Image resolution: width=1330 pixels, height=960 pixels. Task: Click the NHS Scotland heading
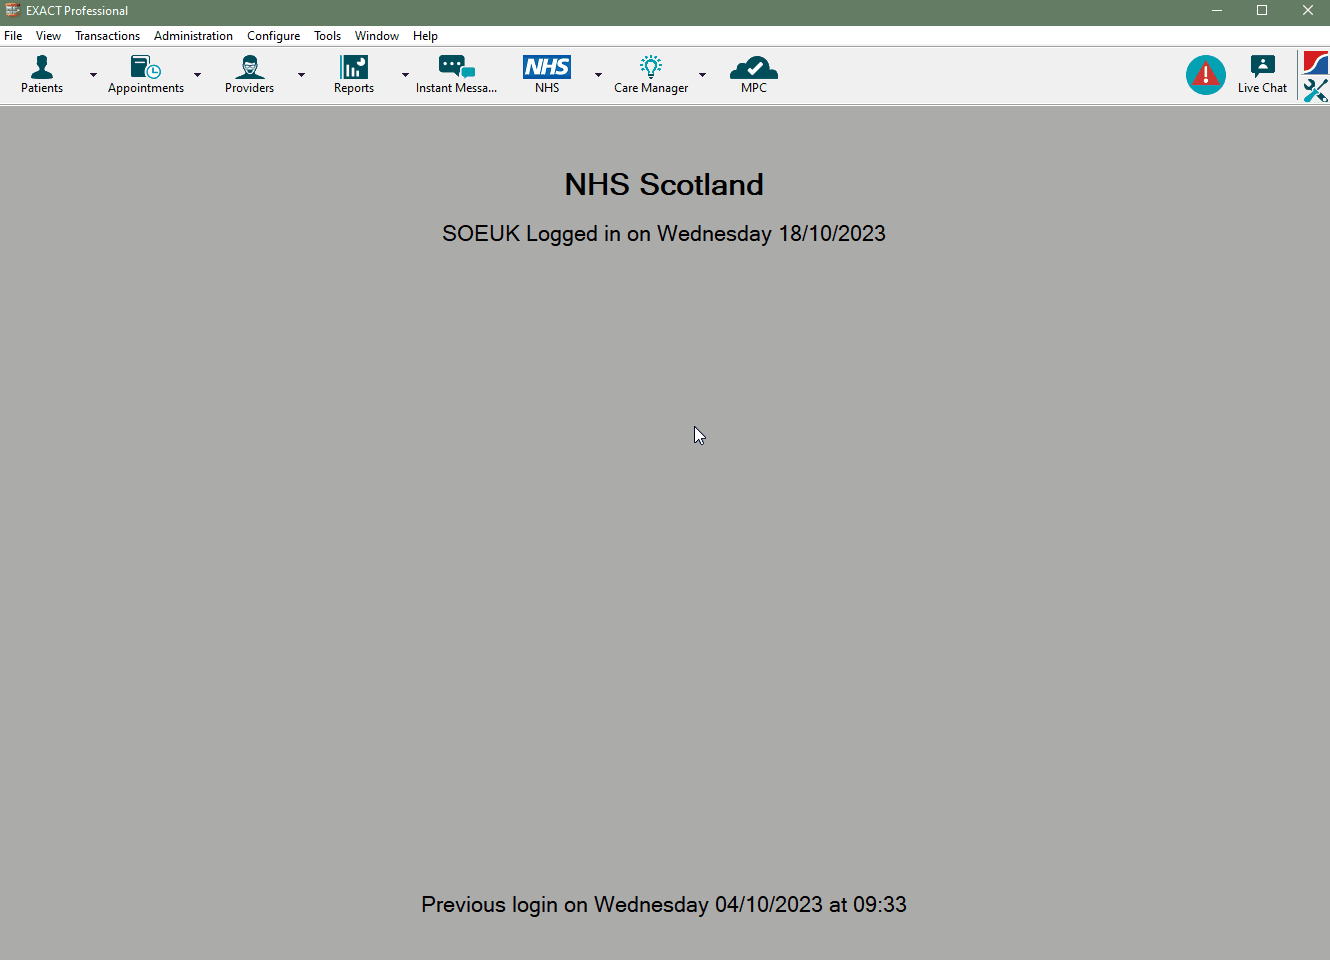(664, 185)
